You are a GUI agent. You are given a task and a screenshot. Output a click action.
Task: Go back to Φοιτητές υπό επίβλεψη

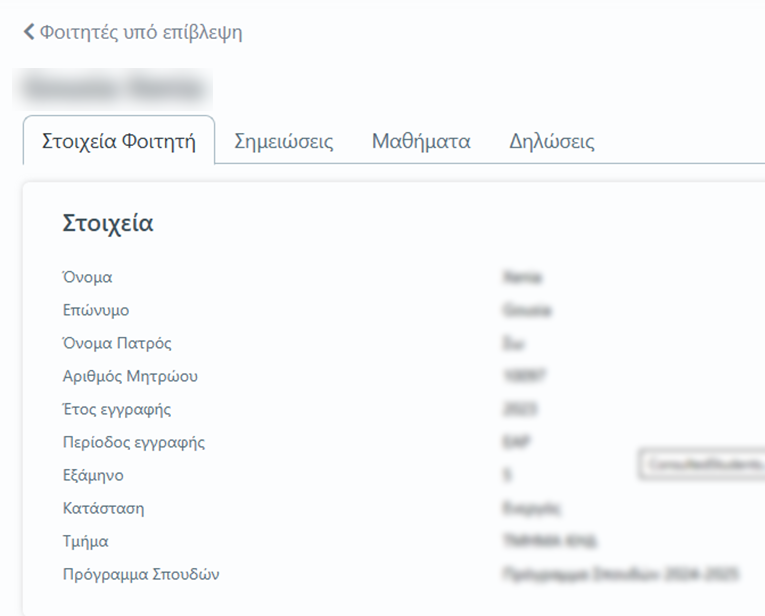[x=140, y=33]
